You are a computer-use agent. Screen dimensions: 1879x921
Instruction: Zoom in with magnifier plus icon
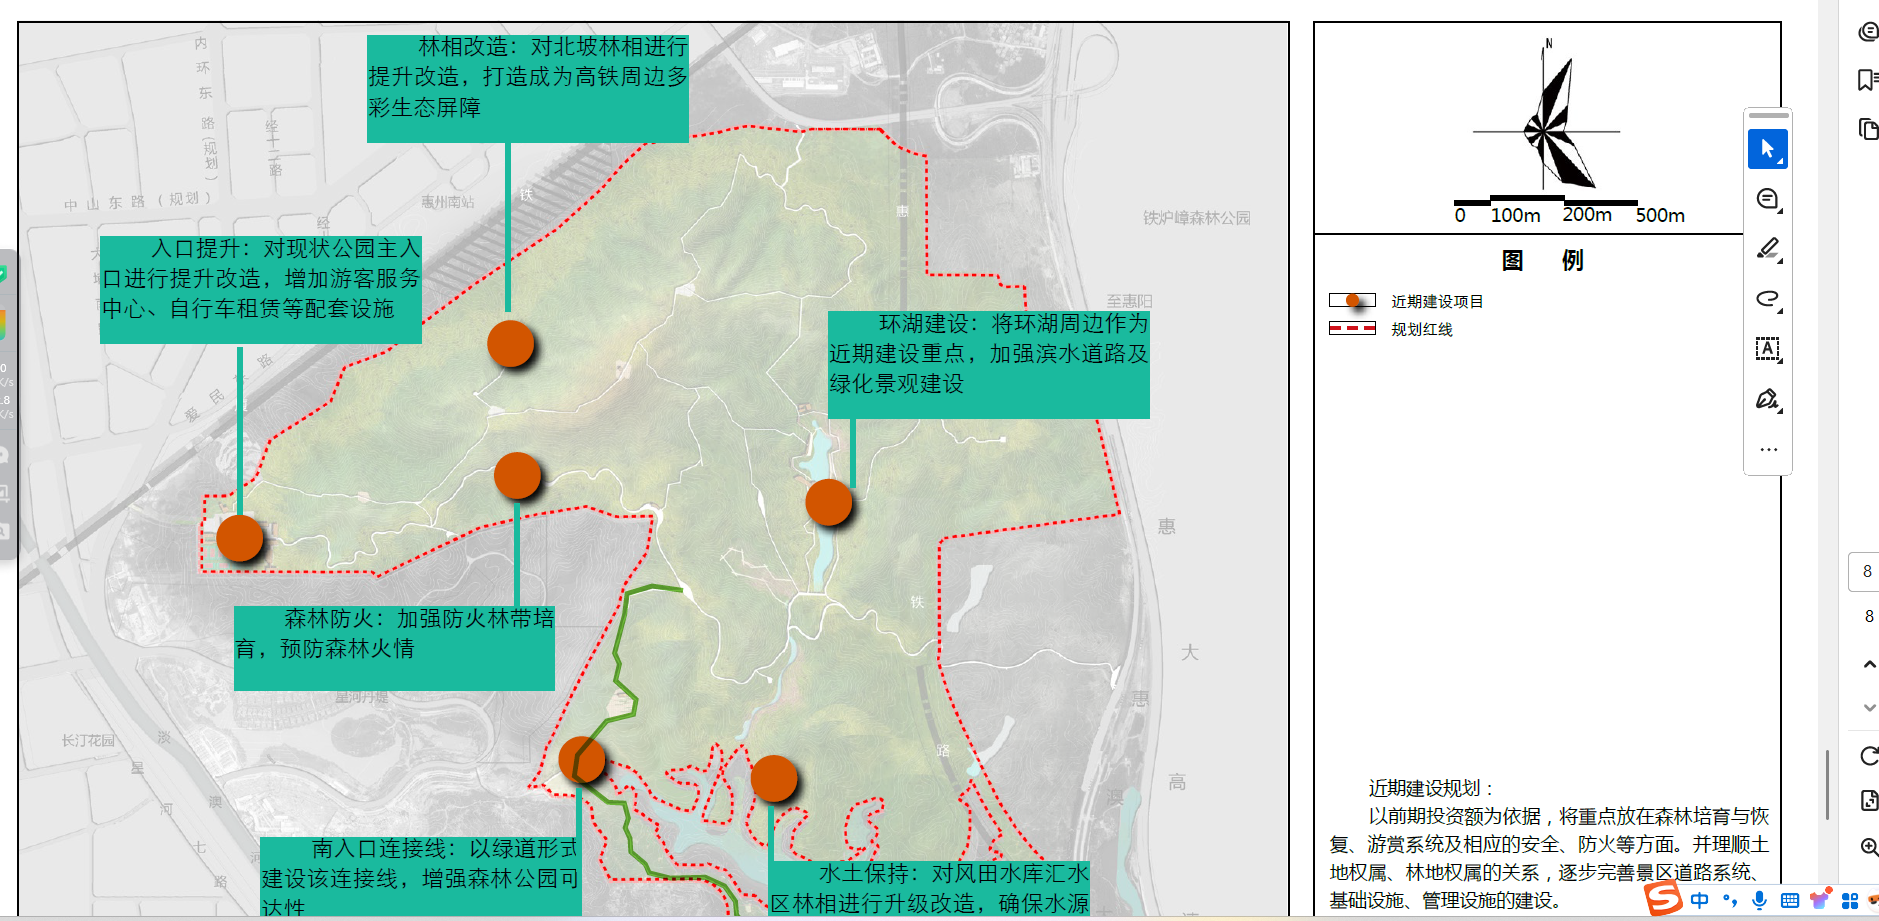tap(1868, 847)
